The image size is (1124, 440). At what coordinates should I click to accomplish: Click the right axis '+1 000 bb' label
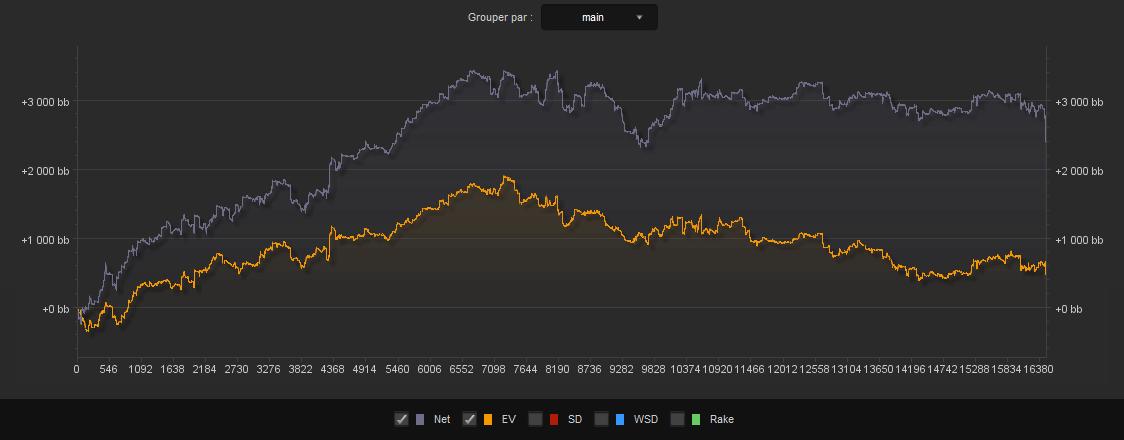[x=1079, y=240]
